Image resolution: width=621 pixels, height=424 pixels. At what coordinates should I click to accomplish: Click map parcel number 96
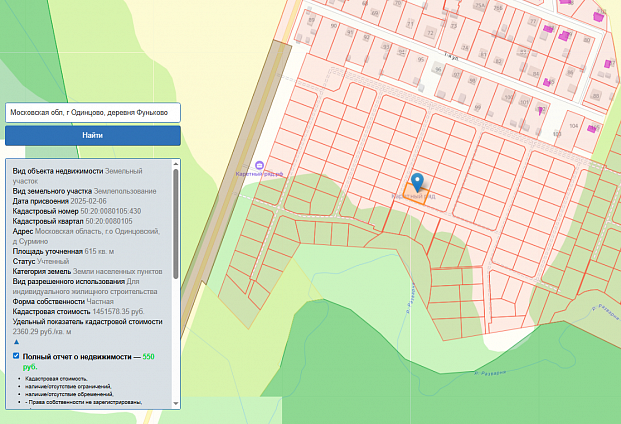tap(438, 70)
